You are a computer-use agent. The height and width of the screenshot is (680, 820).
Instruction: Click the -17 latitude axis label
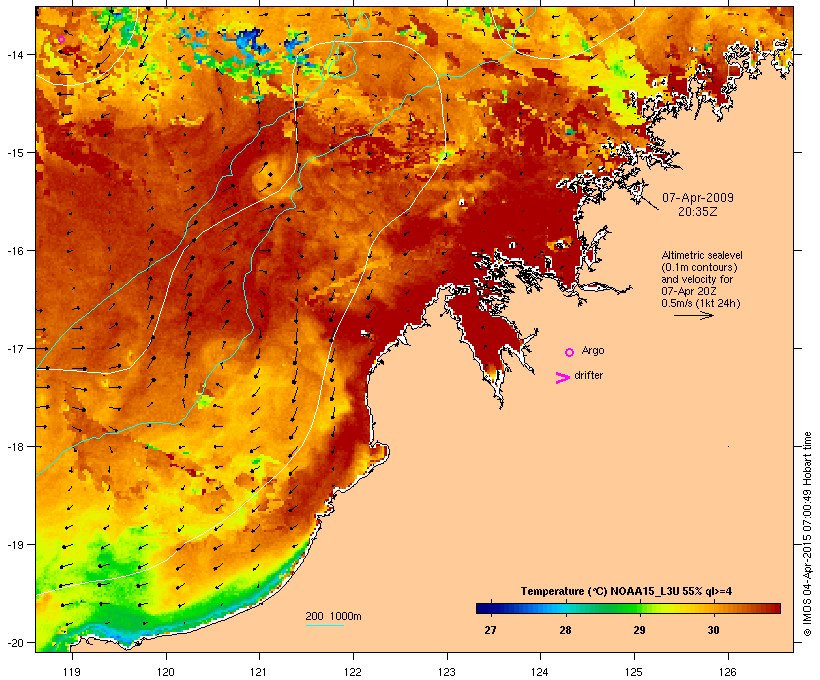click(14, 349)
